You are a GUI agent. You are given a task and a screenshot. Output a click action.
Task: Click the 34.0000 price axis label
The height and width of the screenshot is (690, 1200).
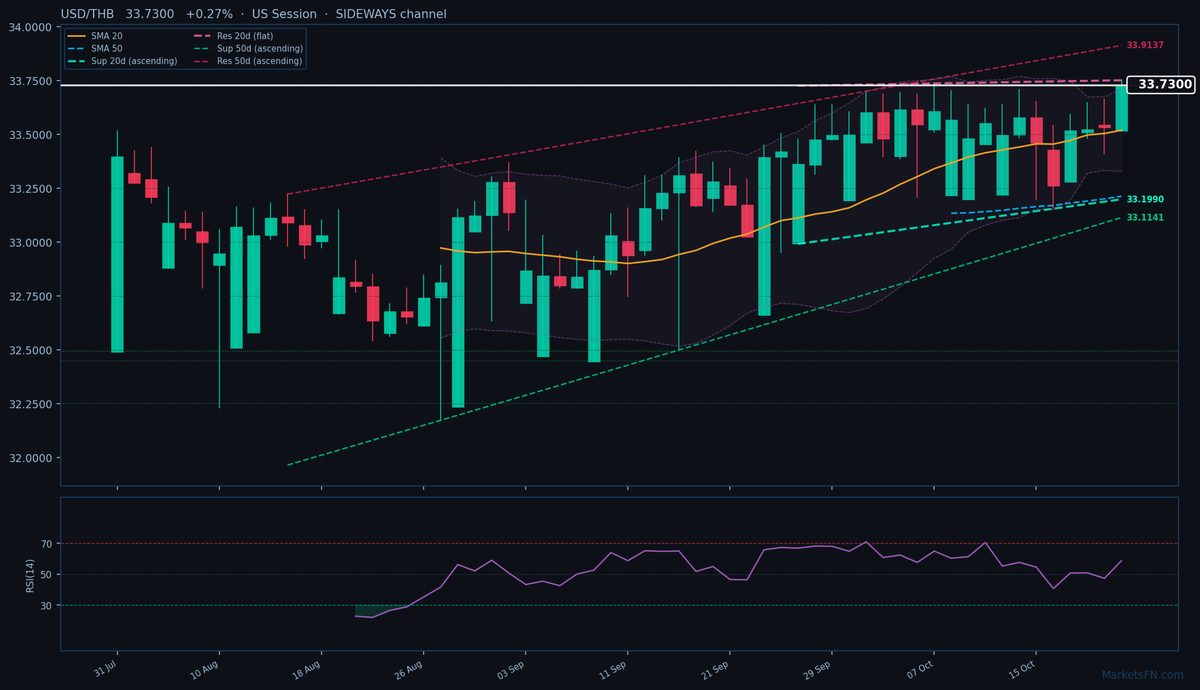[31, 27]
